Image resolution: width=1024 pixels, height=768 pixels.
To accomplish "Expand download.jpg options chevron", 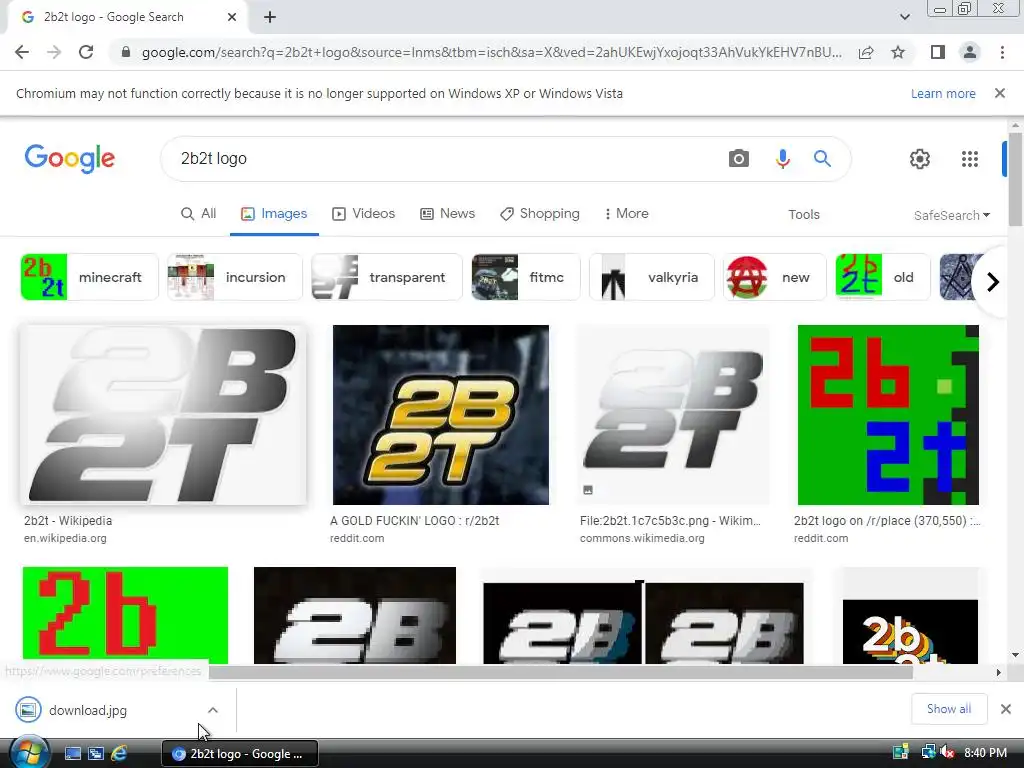I will pyautogui.click(x=213, y=710).
